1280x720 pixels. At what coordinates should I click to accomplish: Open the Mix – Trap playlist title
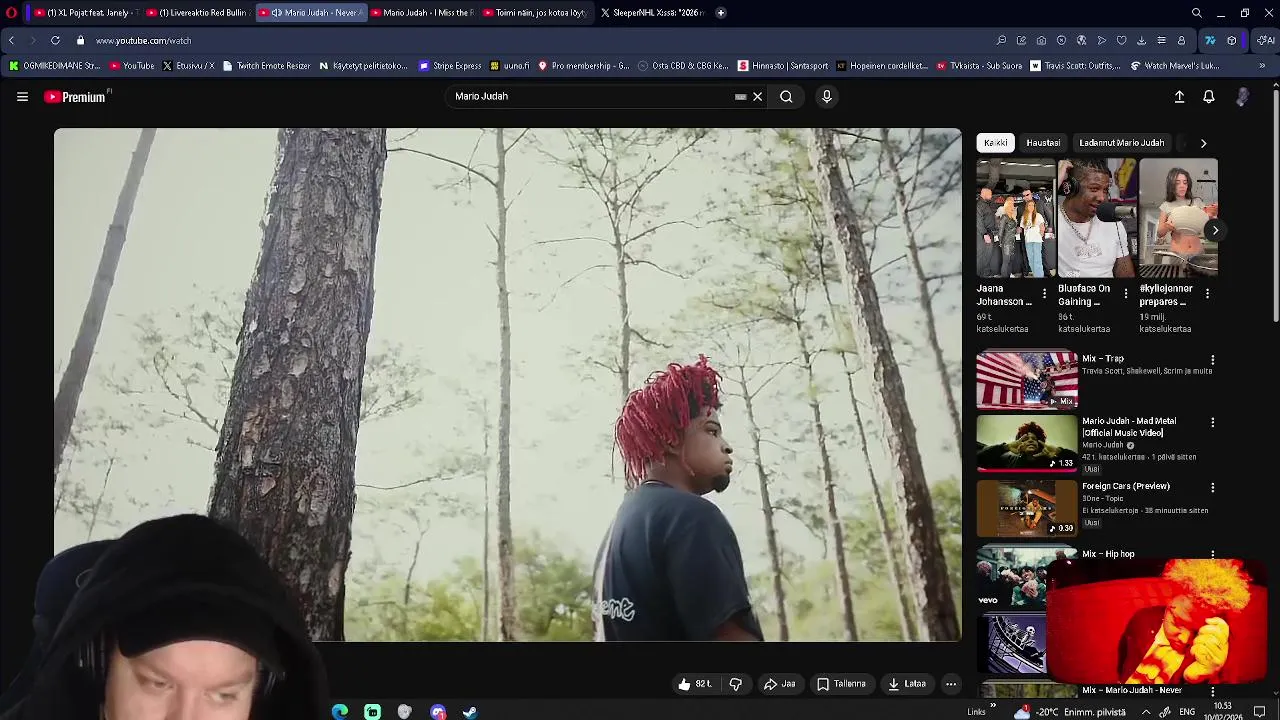tap(1103, 359)
